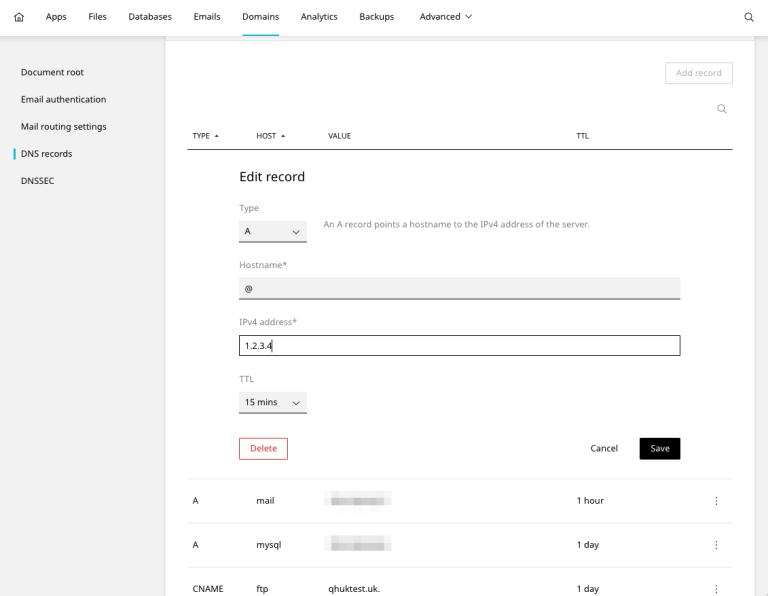The image size is (768, 596).
Task: Click '1 day' TTL of ftp record
Action: pos(588,589)
